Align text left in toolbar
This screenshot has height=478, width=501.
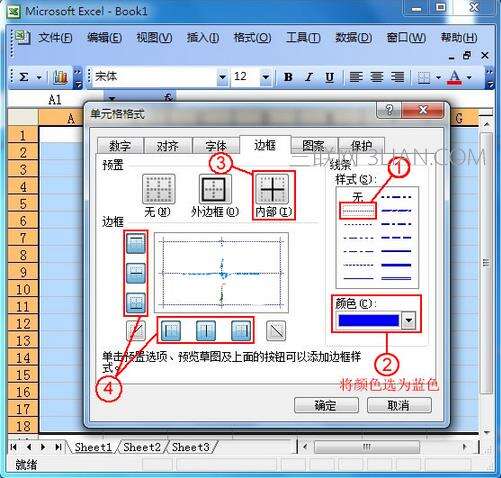pyautogui.click(x=356, y=77)
